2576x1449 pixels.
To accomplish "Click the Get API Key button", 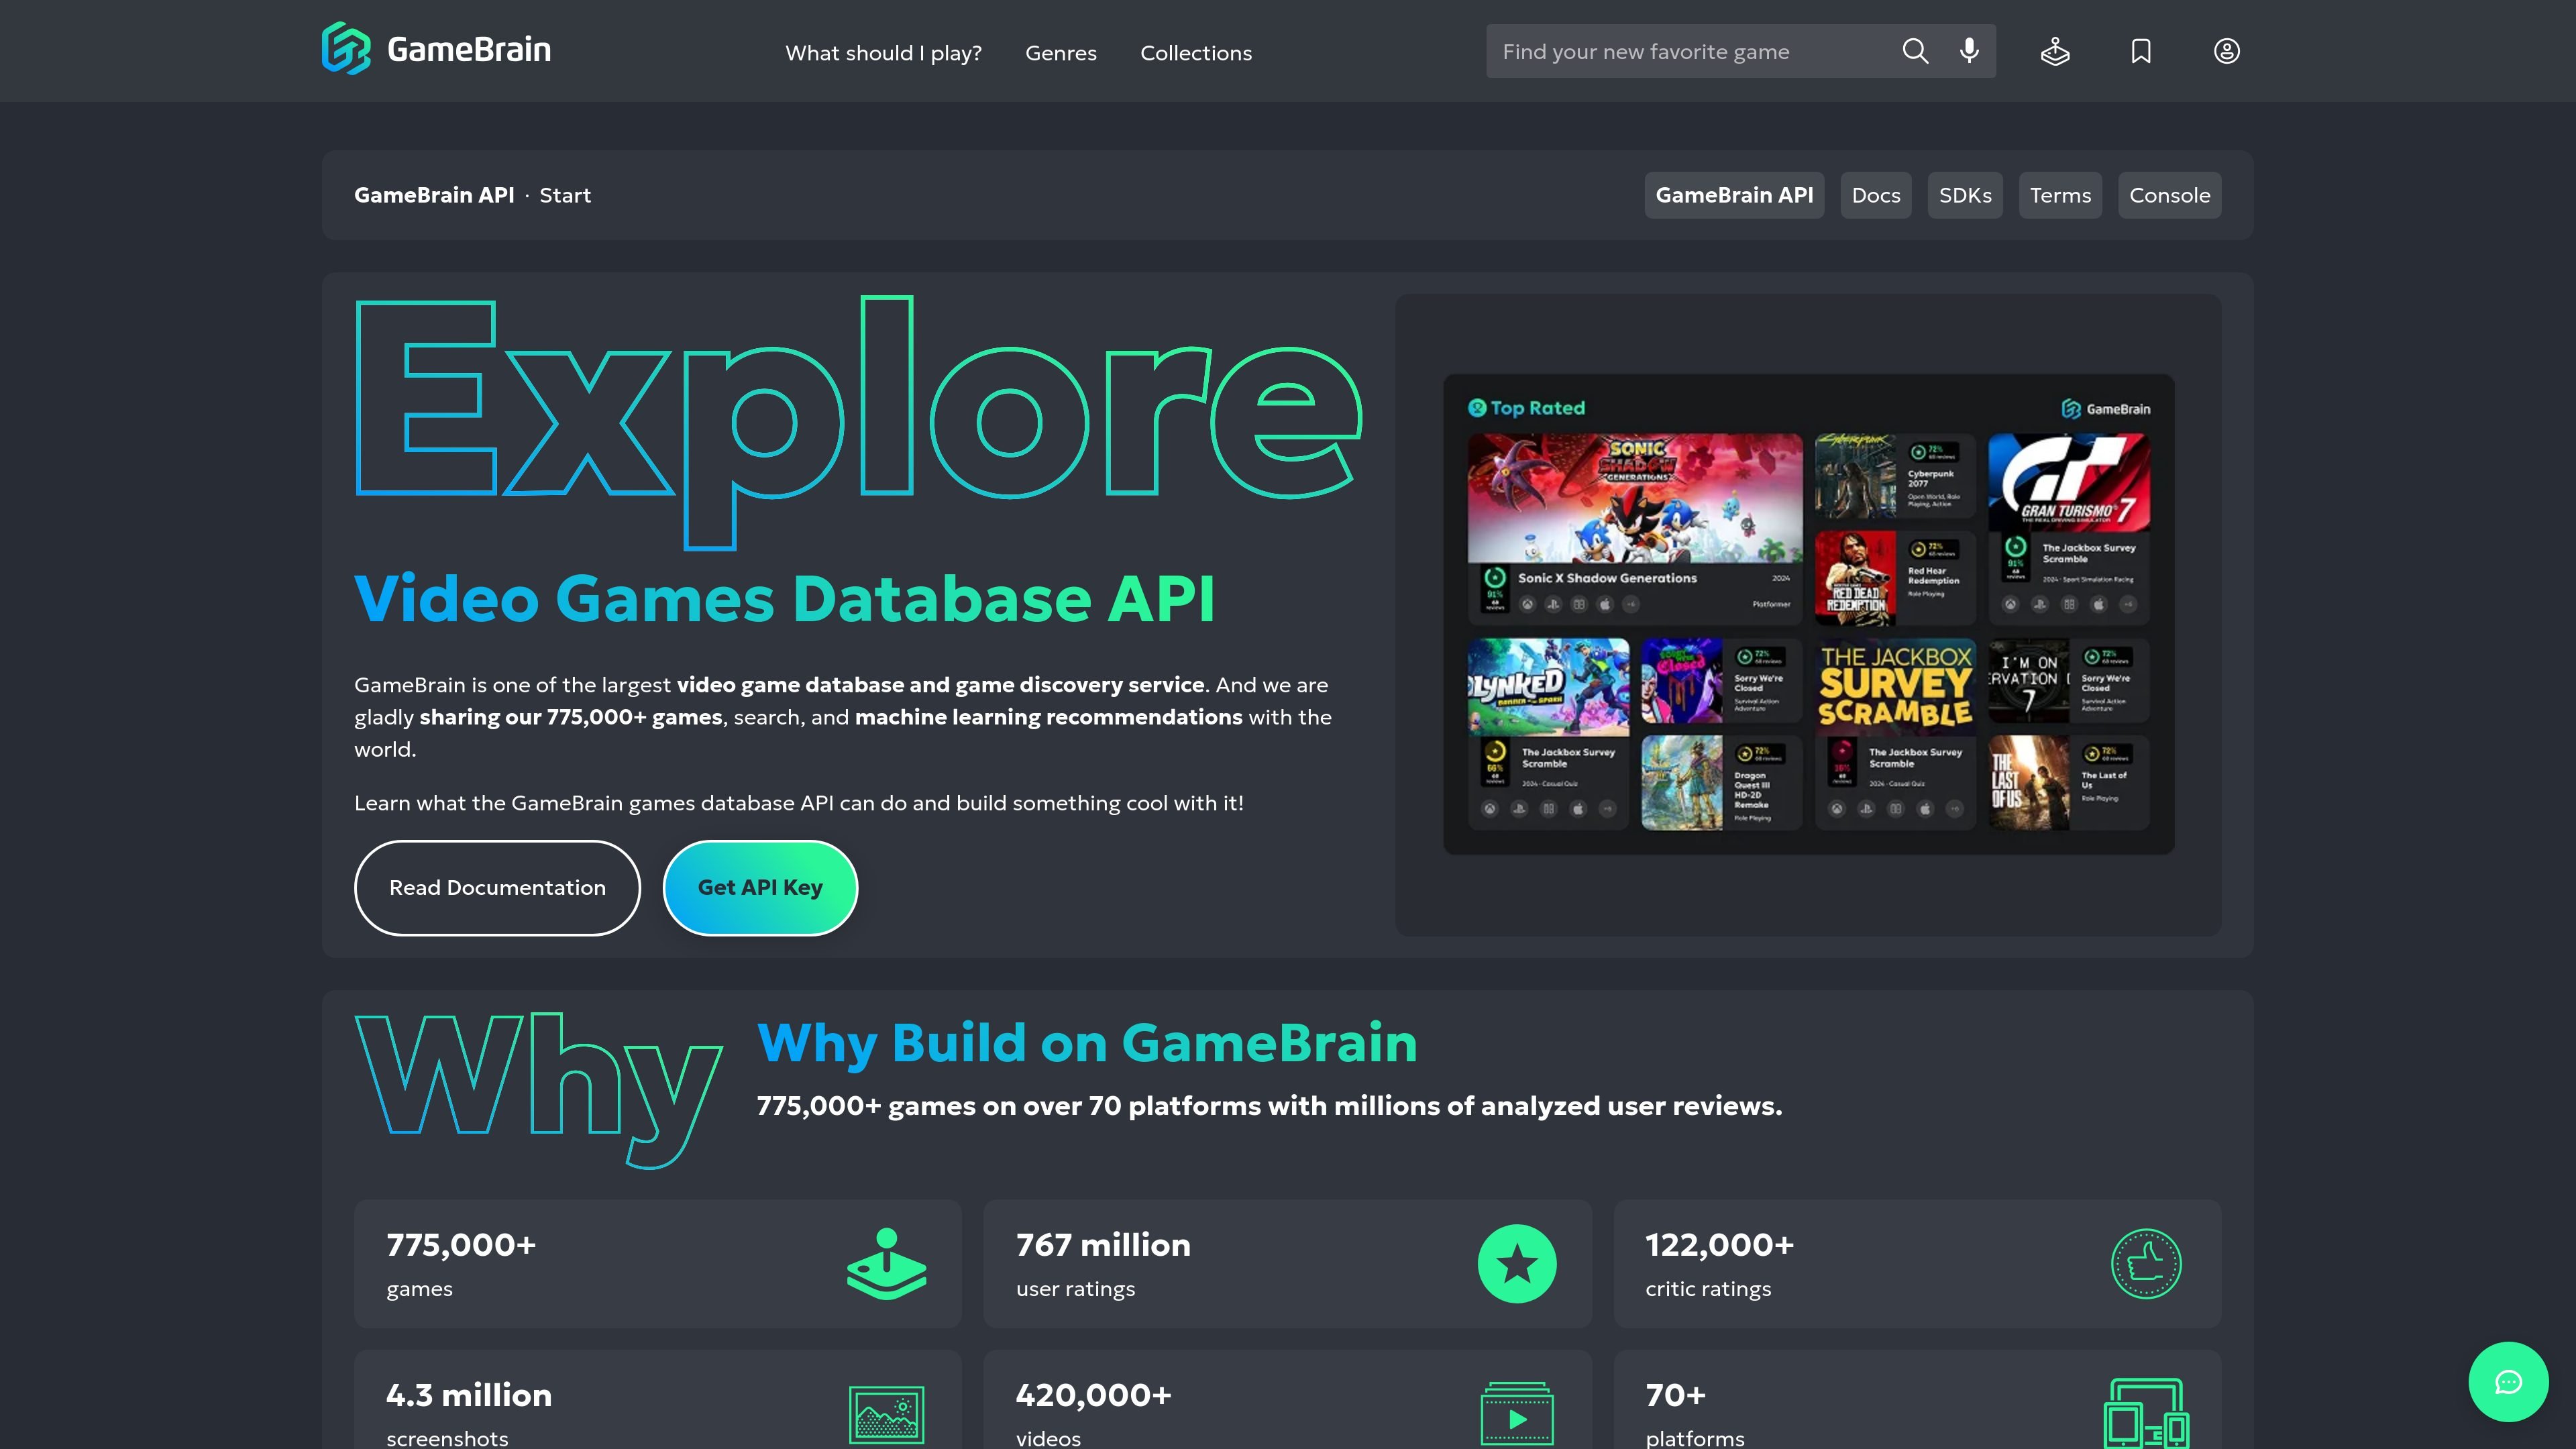I will [760, 888].
